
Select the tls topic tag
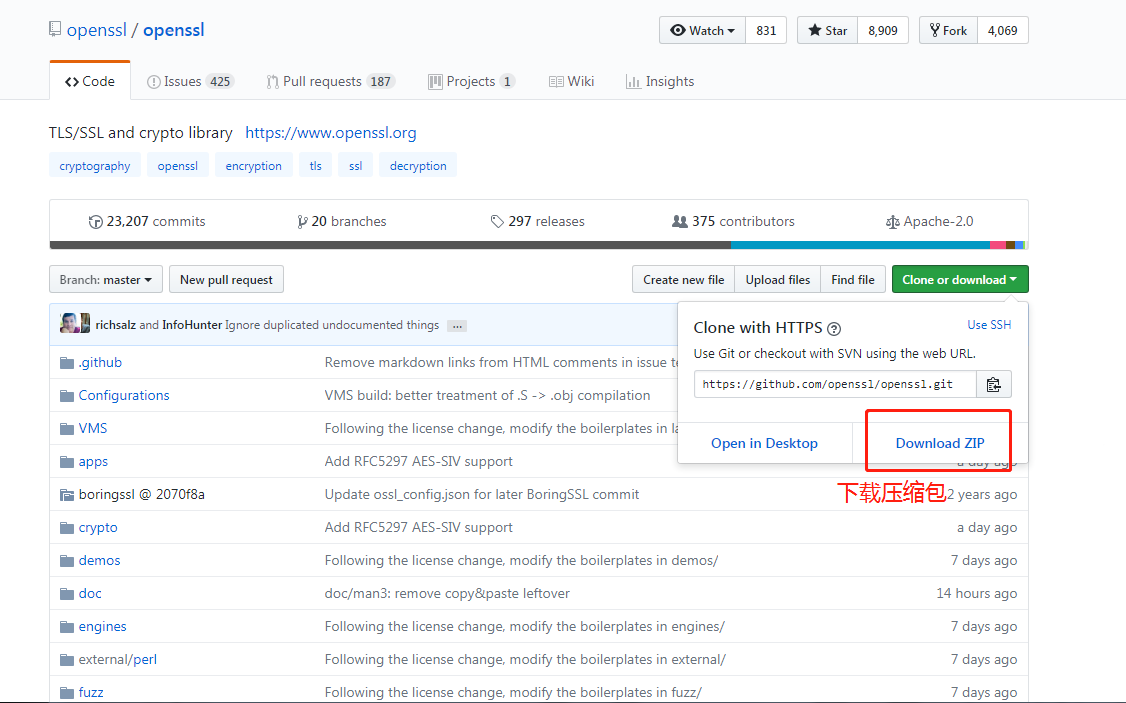[x=316, y=166]
